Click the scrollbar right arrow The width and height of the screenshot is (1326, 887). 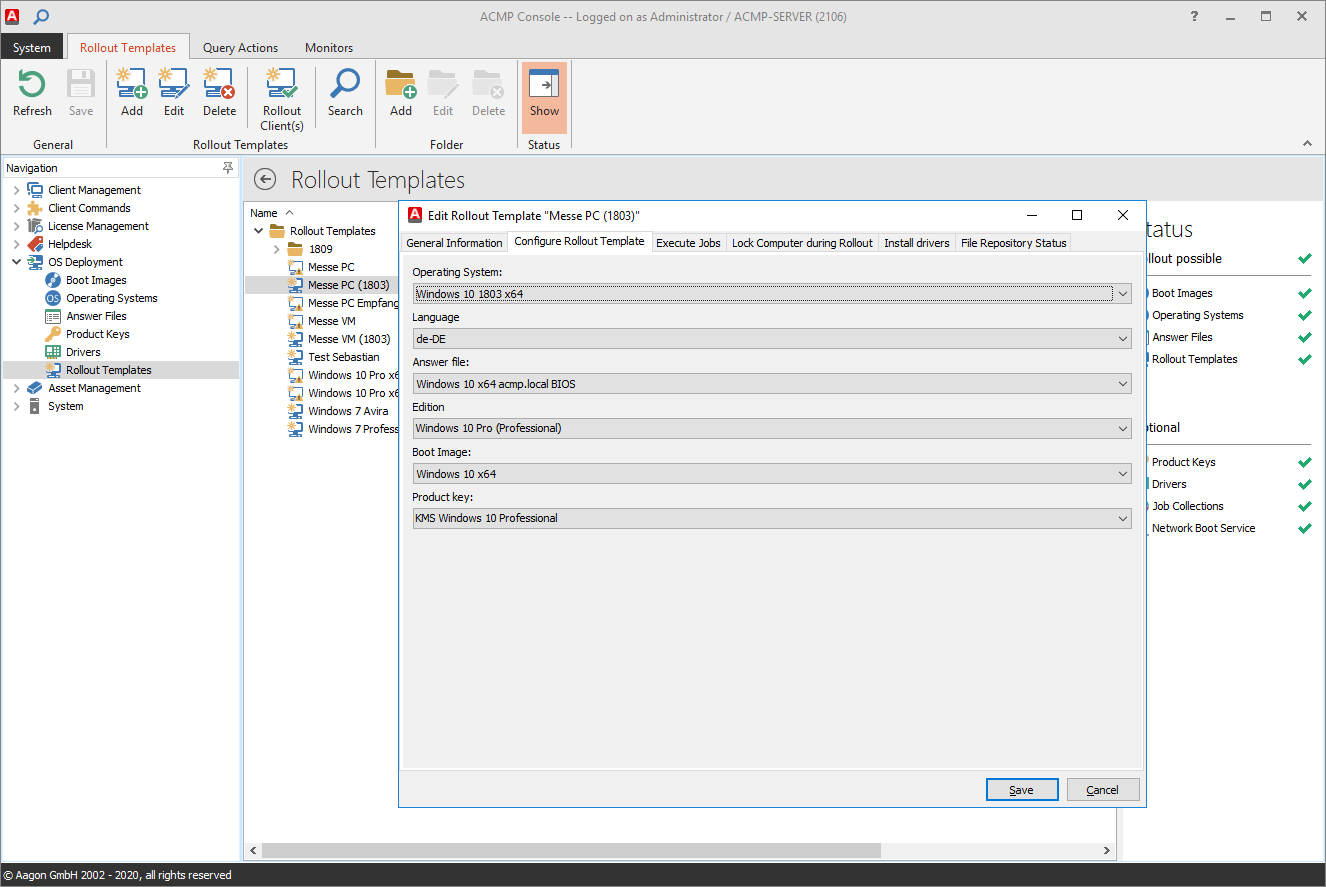click(1108, 850)
